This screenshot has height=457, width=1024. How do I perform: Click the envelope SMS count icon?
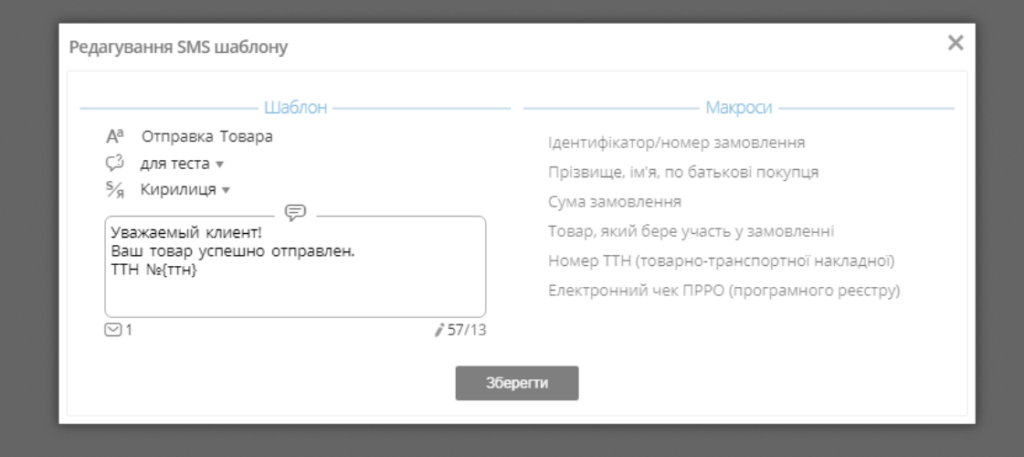coord(113,330)
